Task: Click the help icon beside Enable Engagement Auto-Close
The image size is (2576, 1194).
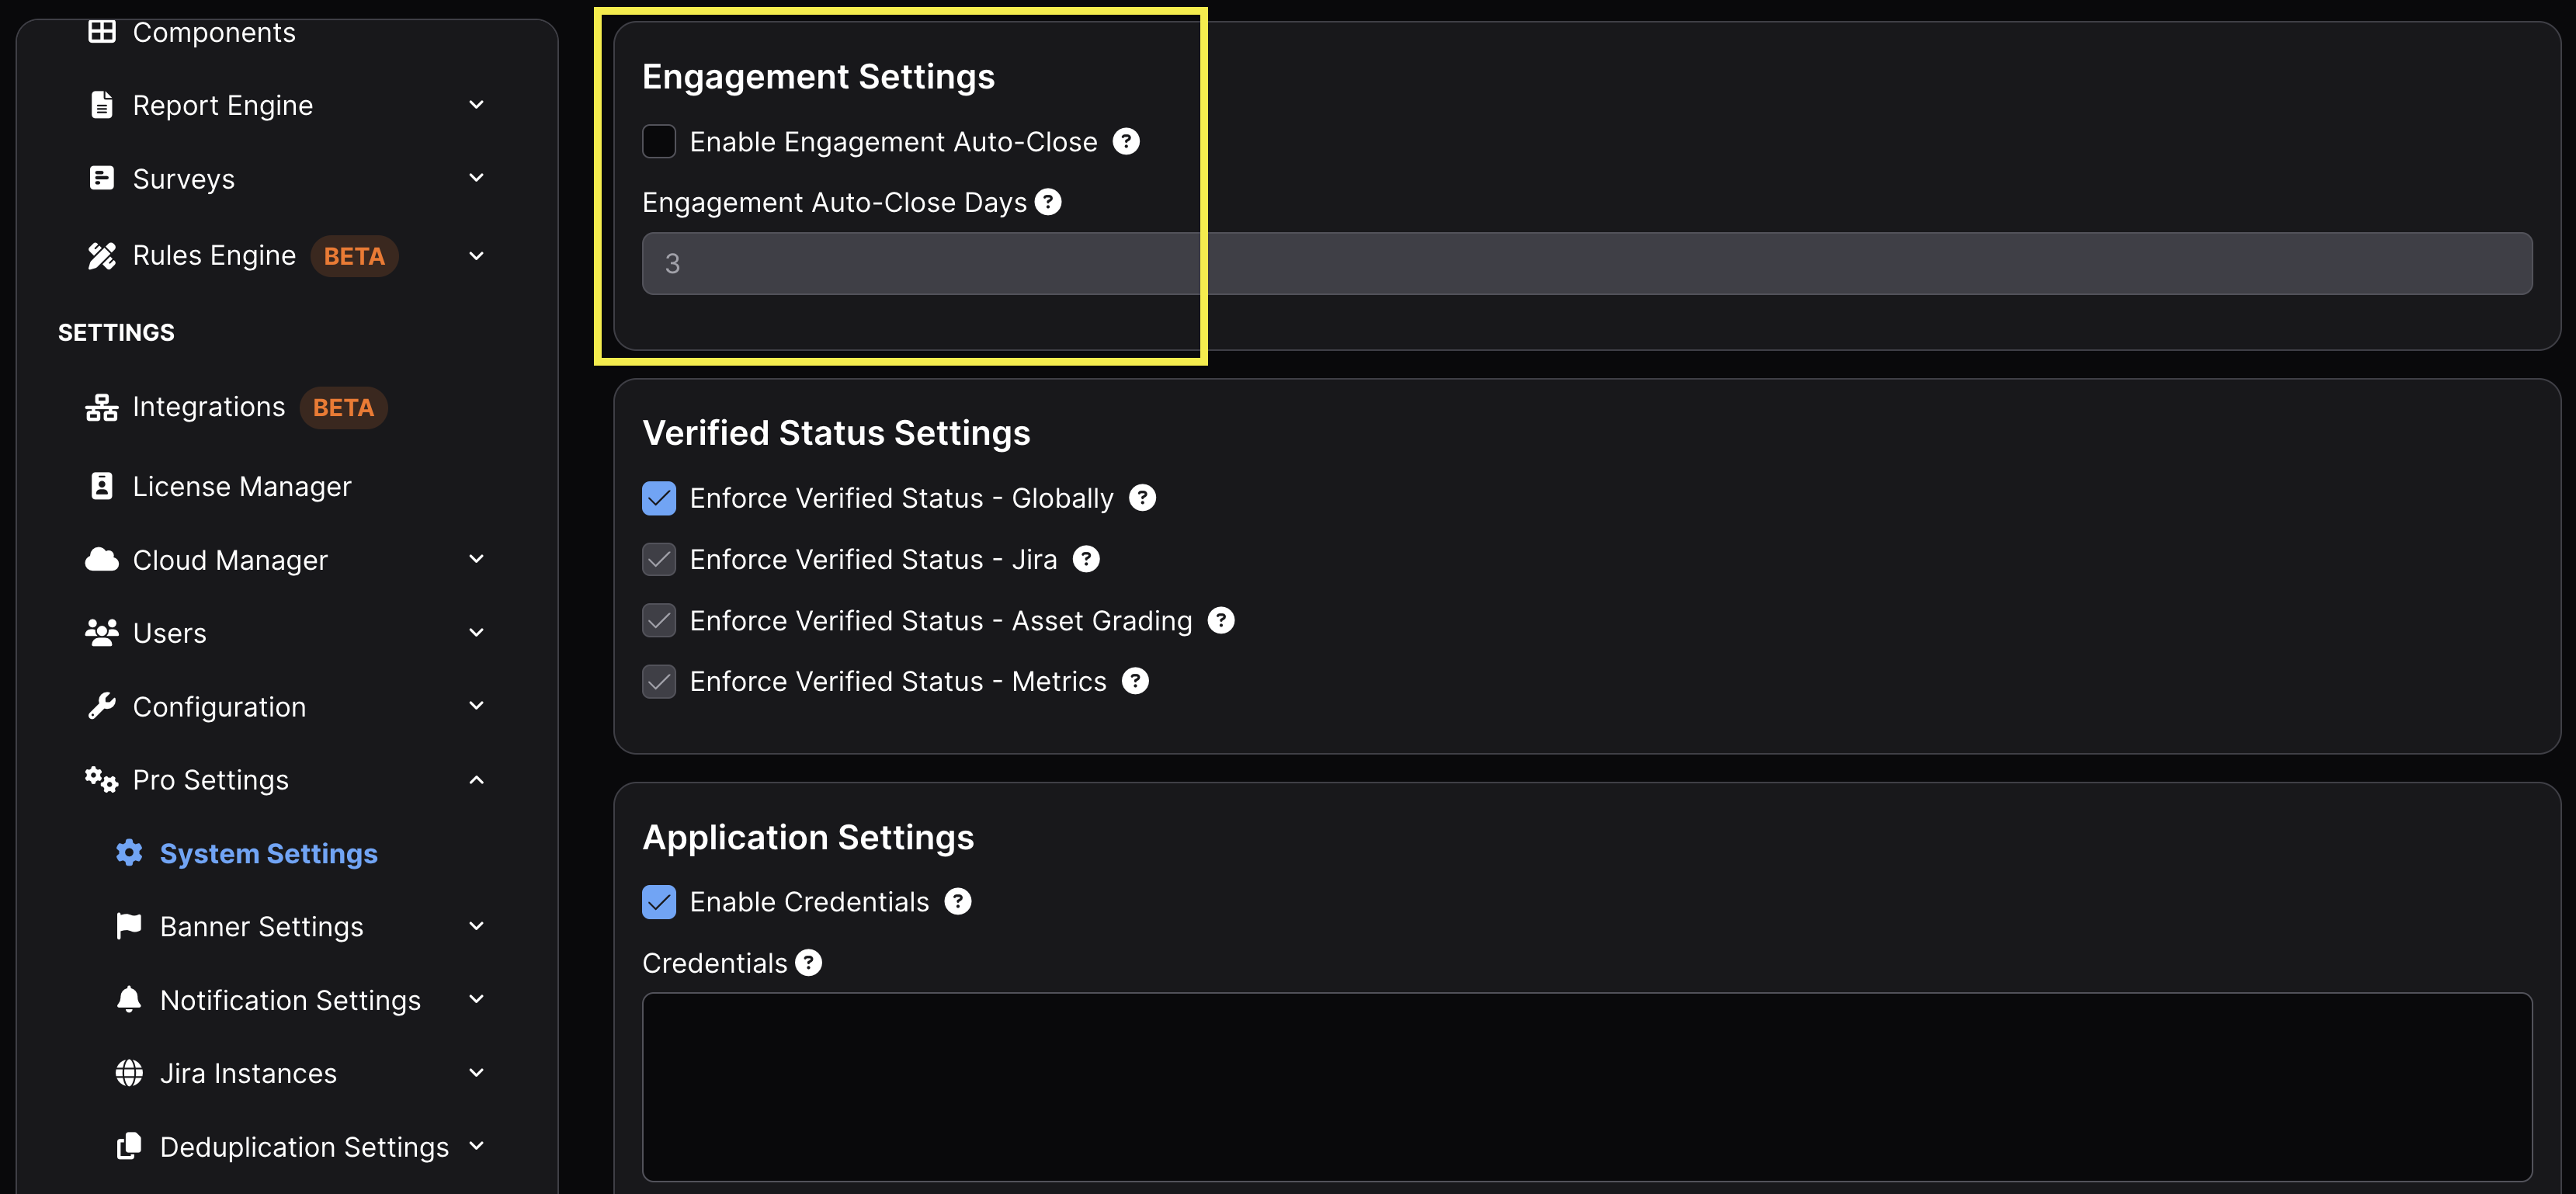Action: (1126, 142)
